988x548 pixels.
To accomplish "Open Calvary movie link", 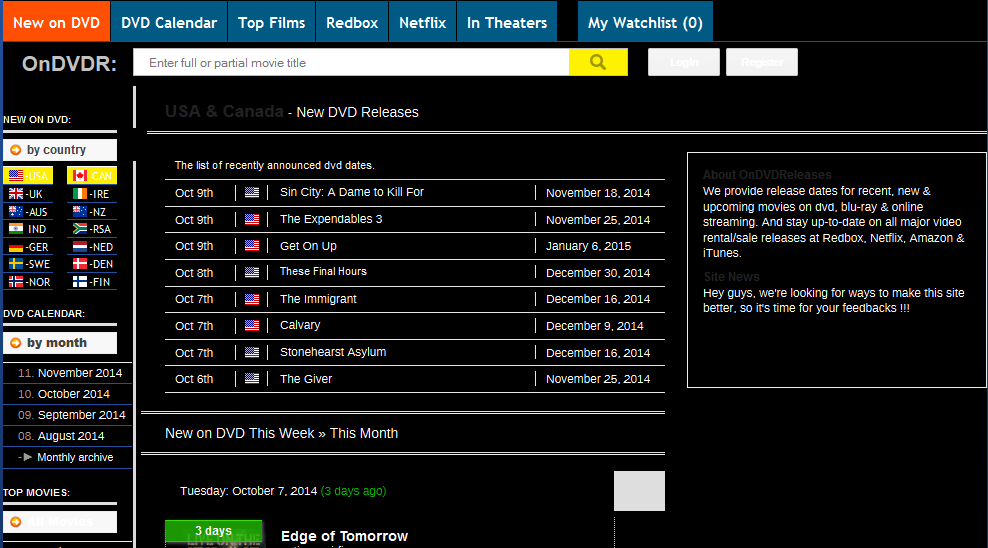I will pos(300,325).
